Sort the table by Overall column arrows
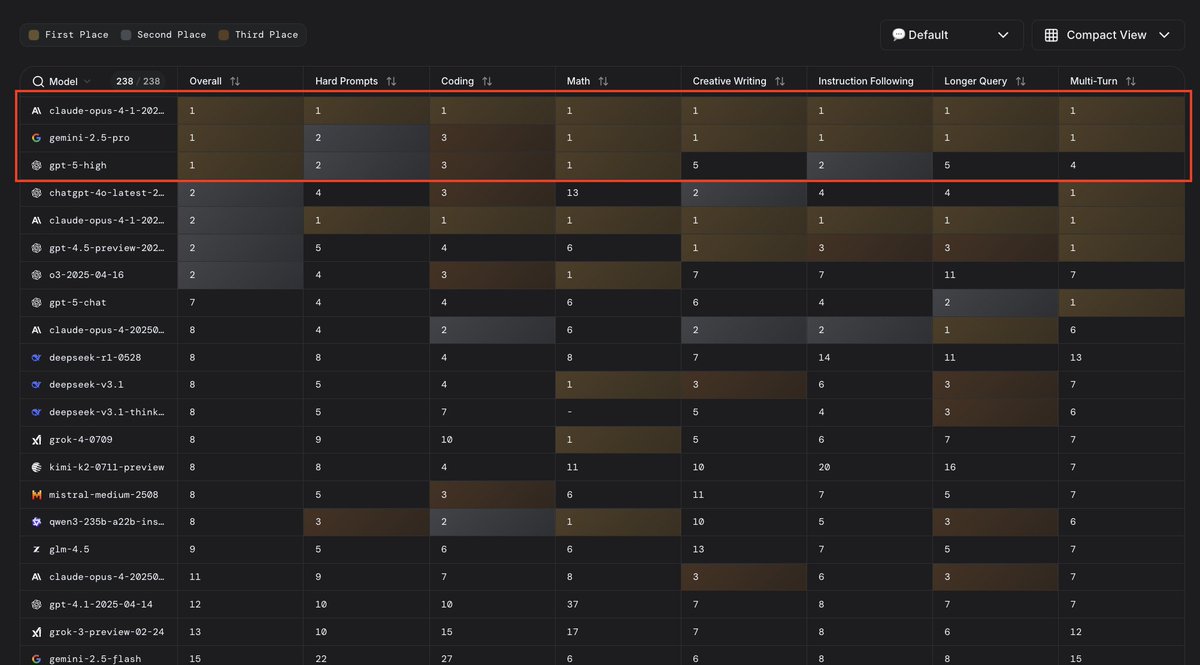This screenshot has height=665, width=1200. [x=235, y=81]
